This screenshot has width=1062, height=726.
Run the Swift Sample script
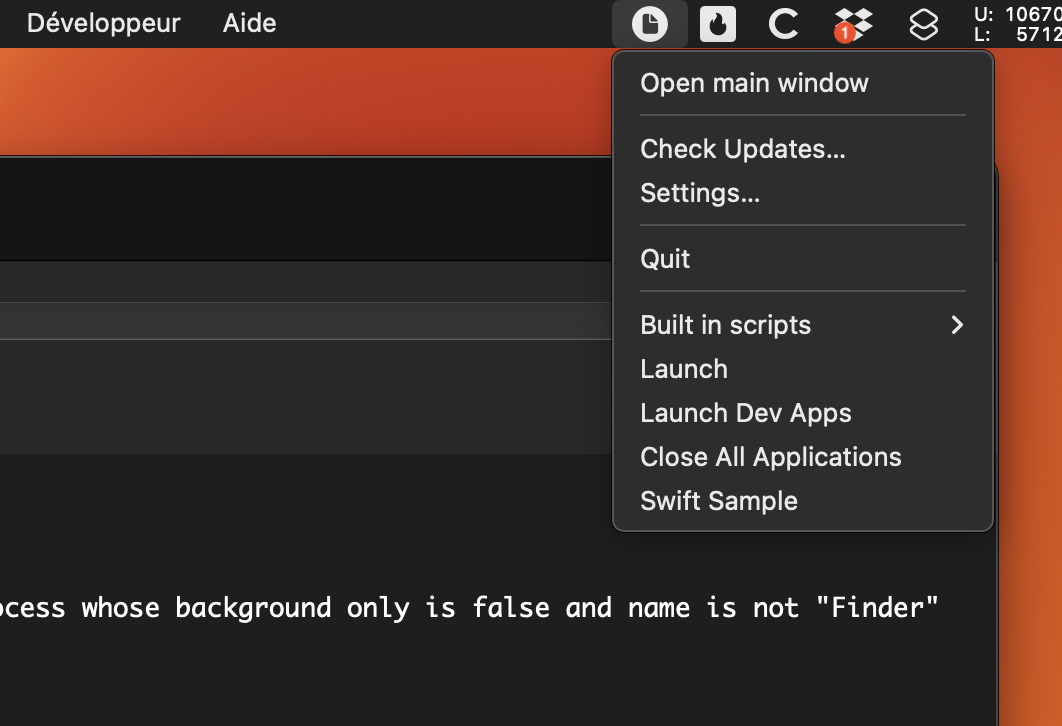point(719,501)
